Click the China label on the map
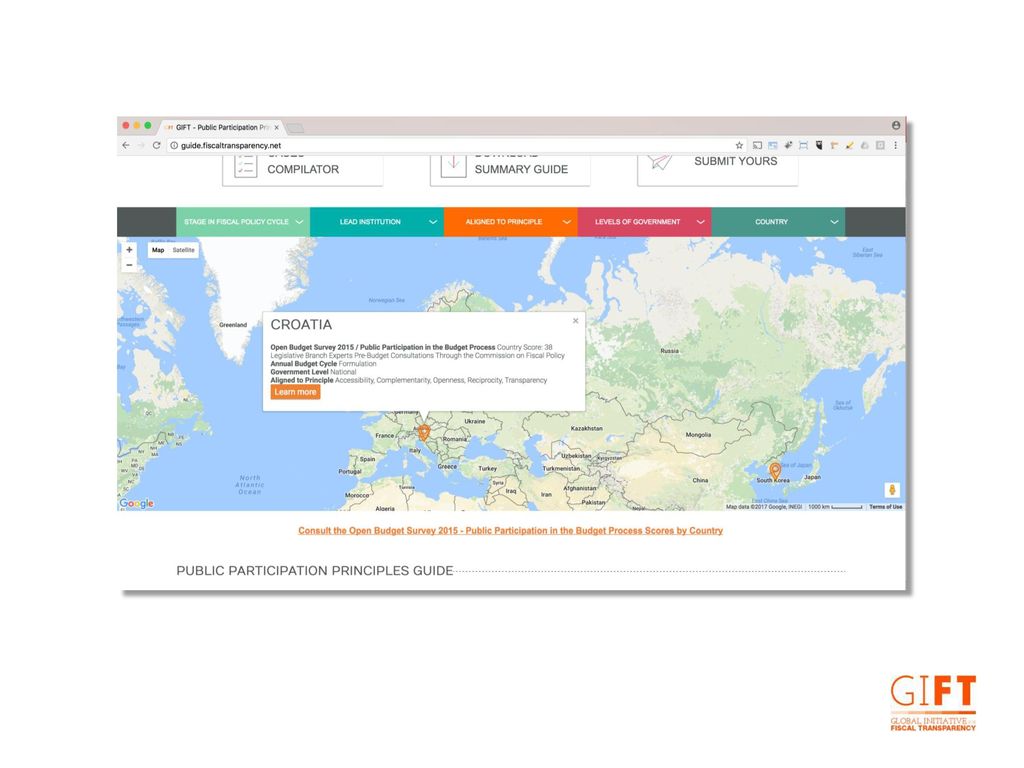The image size is (1024, 768). tap(700, 480)
